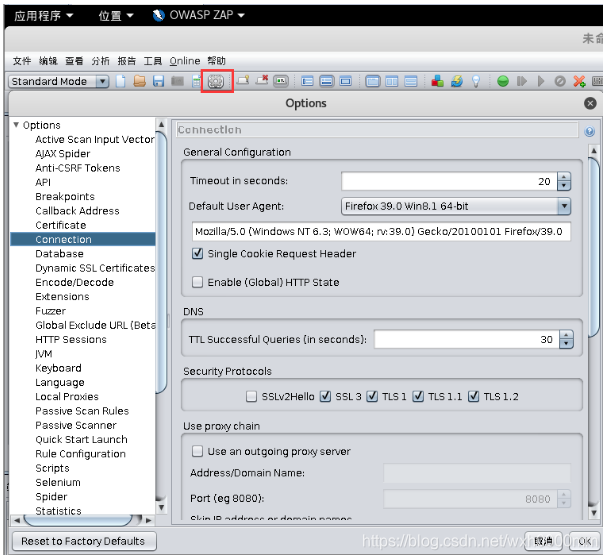
Task: Open the 位置 places menu
Action: tap(116, 16)
